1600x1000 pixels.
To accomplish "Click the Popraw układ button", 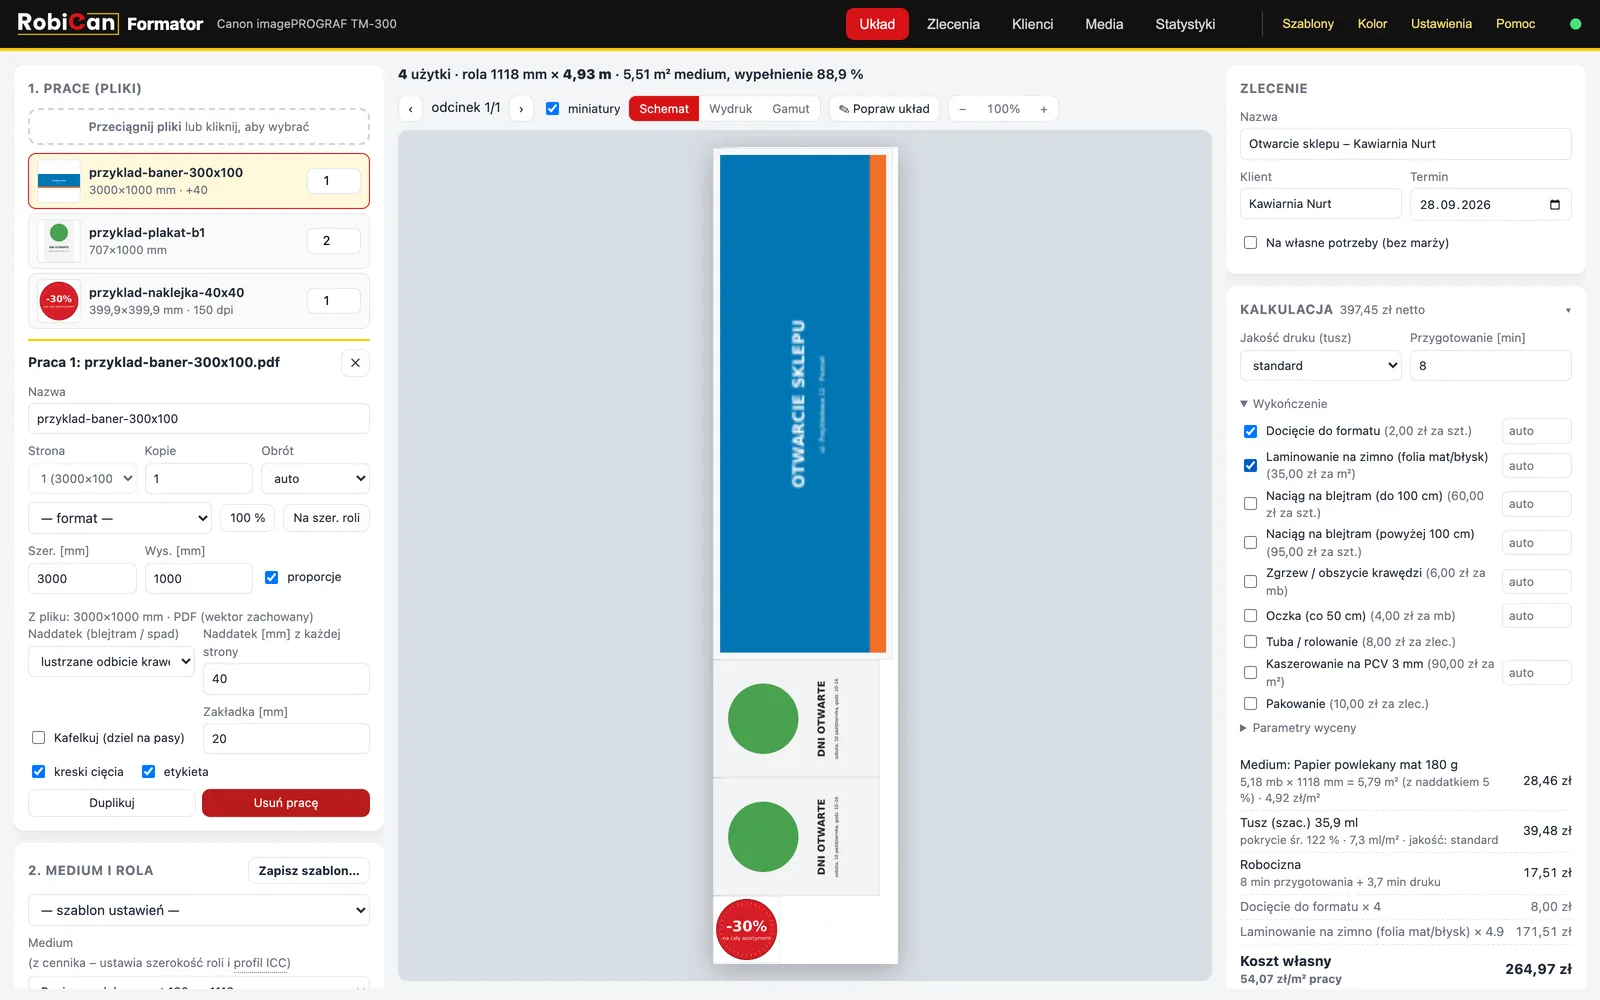I will pyautogui.click(x=884, y=109).
